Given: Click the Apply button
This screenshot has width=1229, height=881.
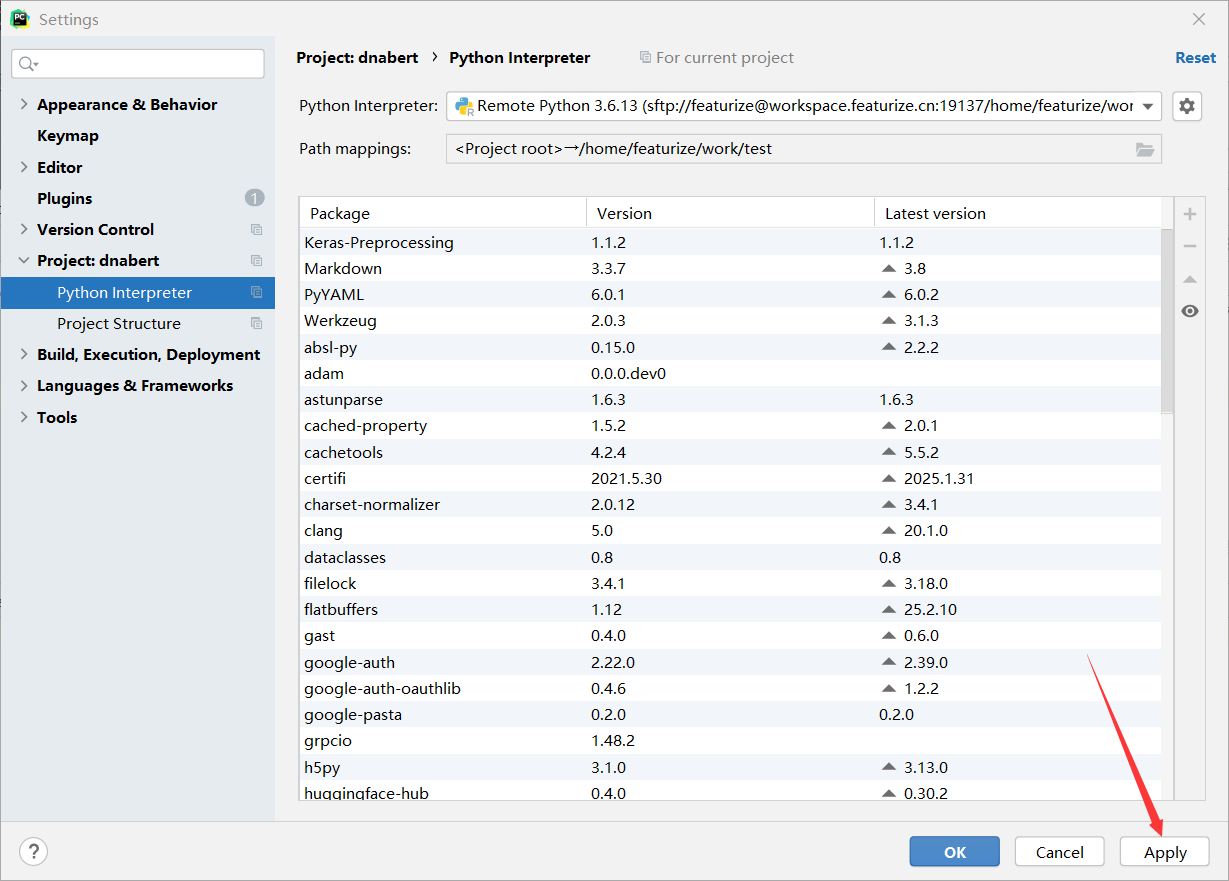Looking at the screenshot, I should tap(1165, 852).
